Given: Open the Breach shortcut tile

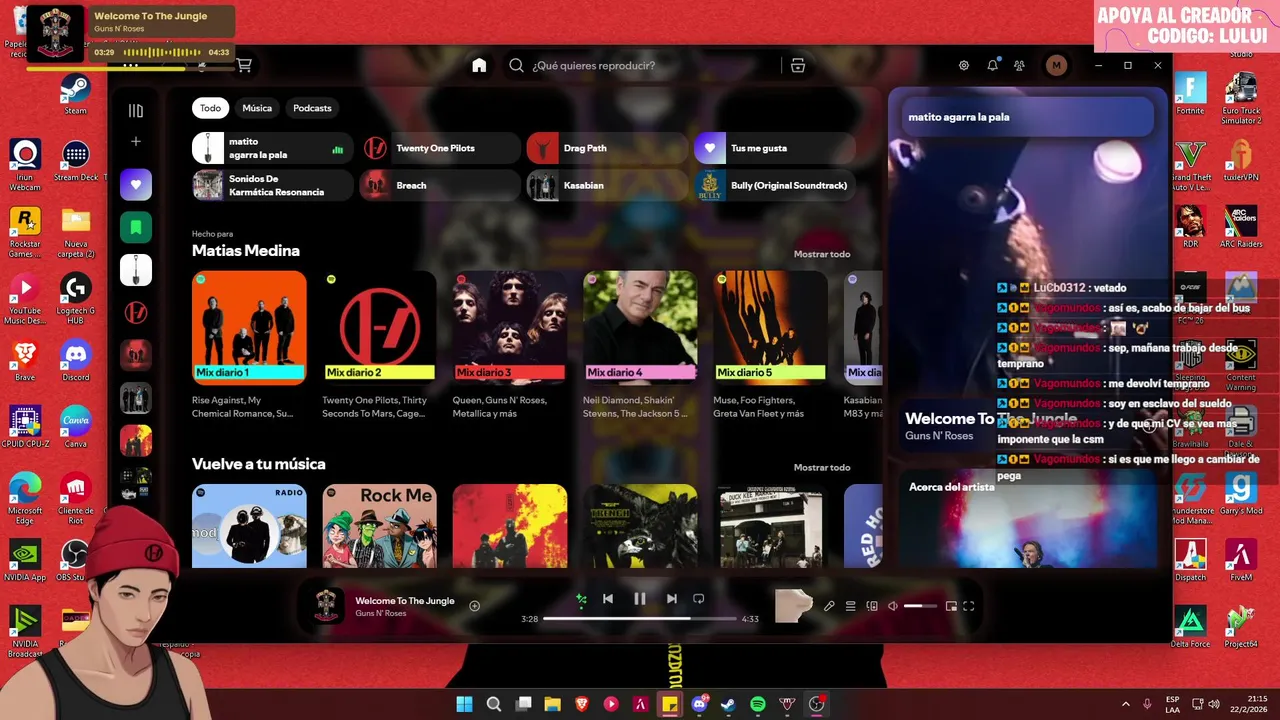Looking at the screenshot, I should click(x=440, y=185).
